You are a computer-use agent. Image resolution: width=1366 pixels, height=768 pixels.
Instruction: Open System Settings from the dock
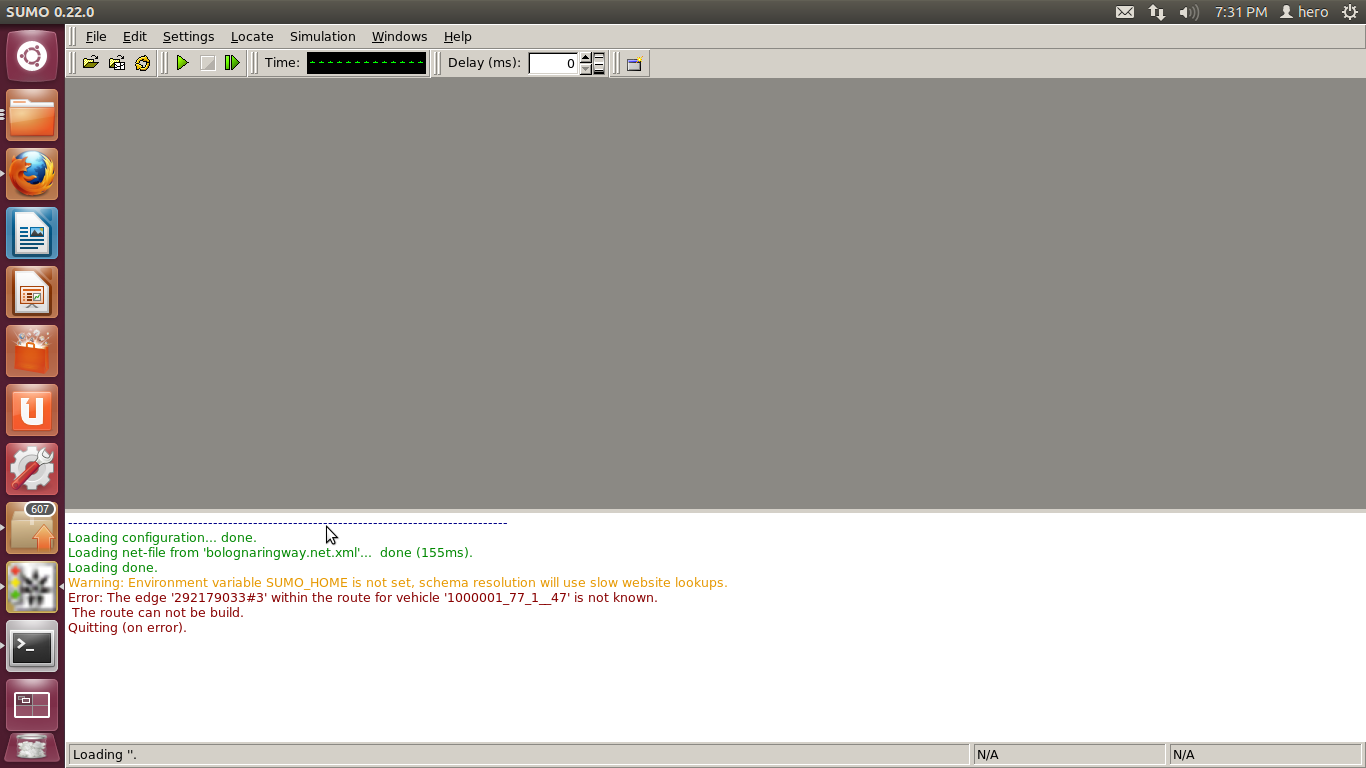click(x=32, y=470)
